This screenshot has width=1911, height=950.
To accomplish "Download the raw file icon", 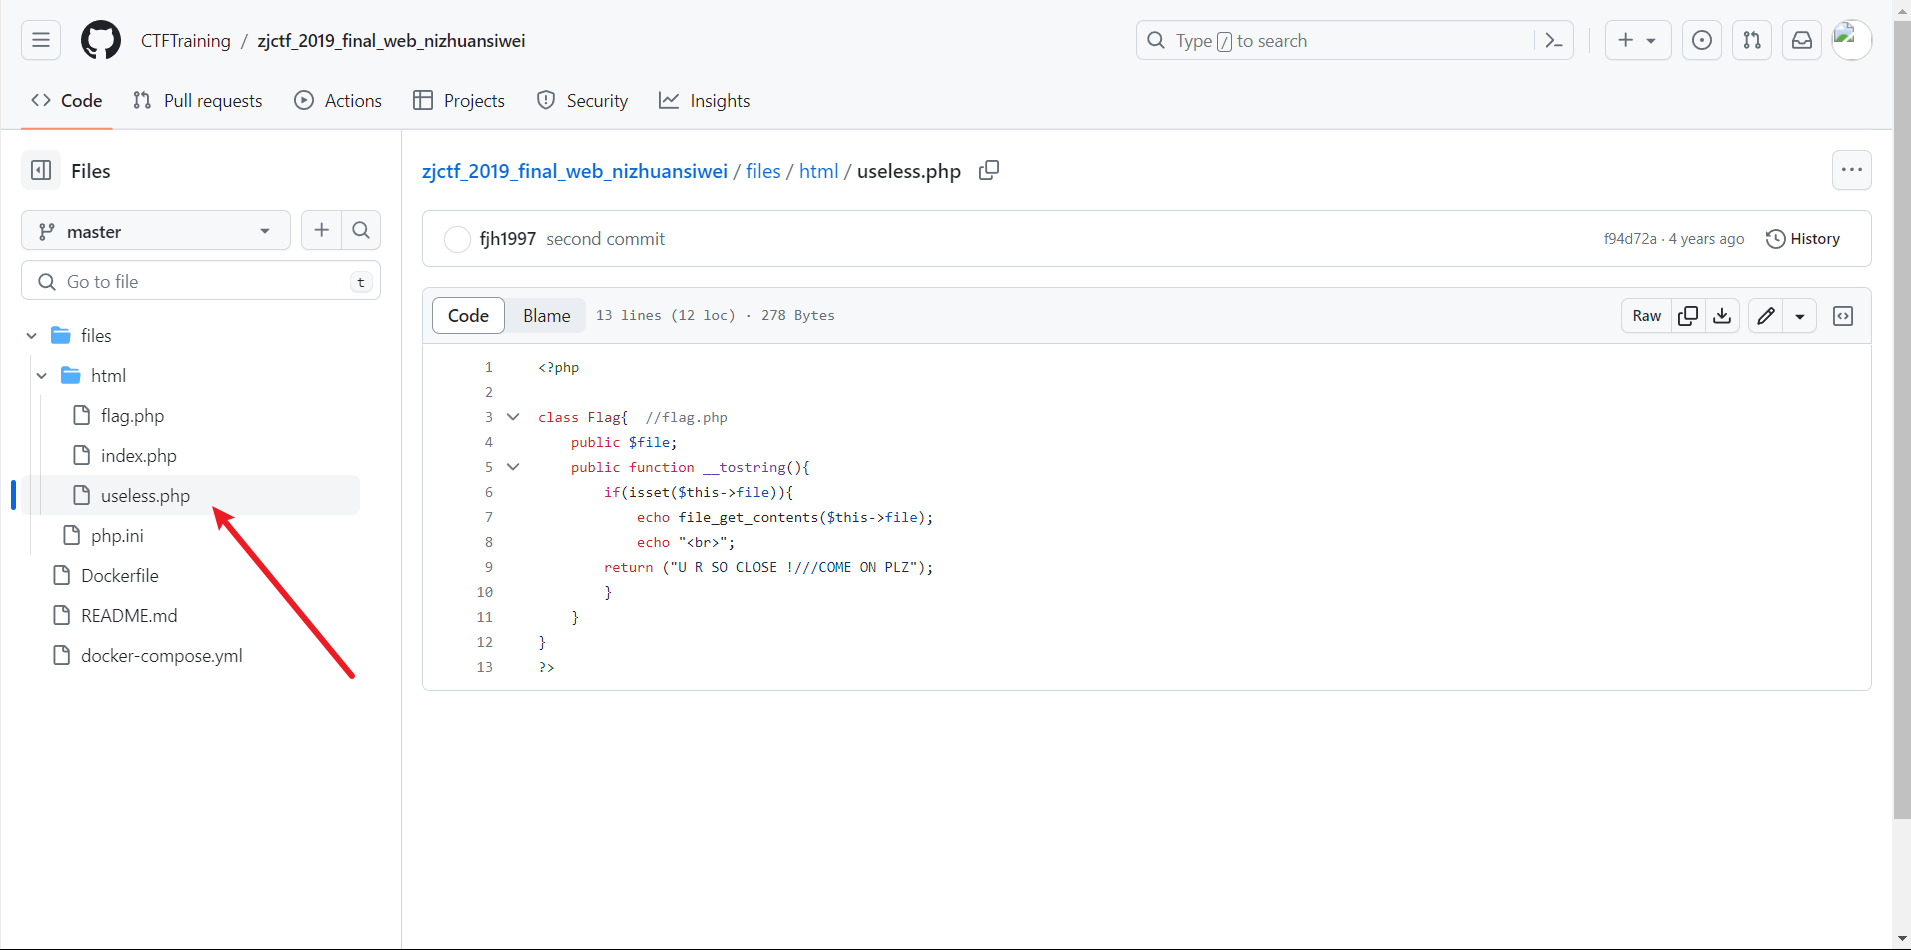I will click(1722, 316).
